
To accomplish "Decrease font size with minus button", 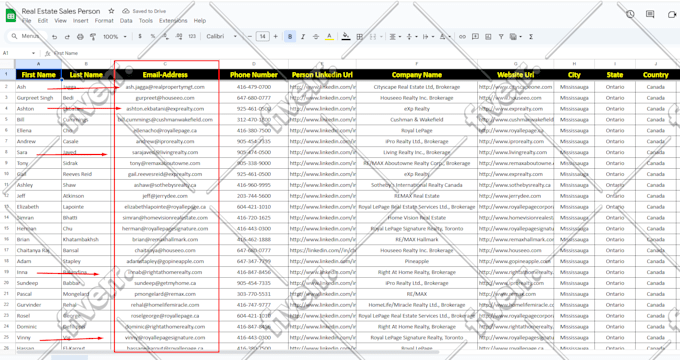I will [x=250, y=36].
